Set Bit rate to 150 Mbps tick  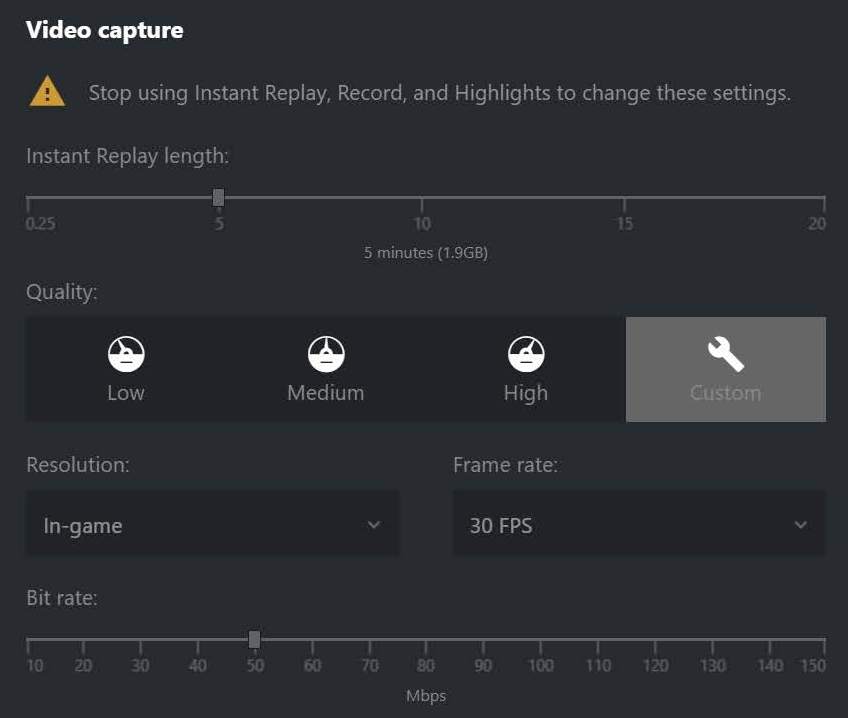[x=825, y=640]
